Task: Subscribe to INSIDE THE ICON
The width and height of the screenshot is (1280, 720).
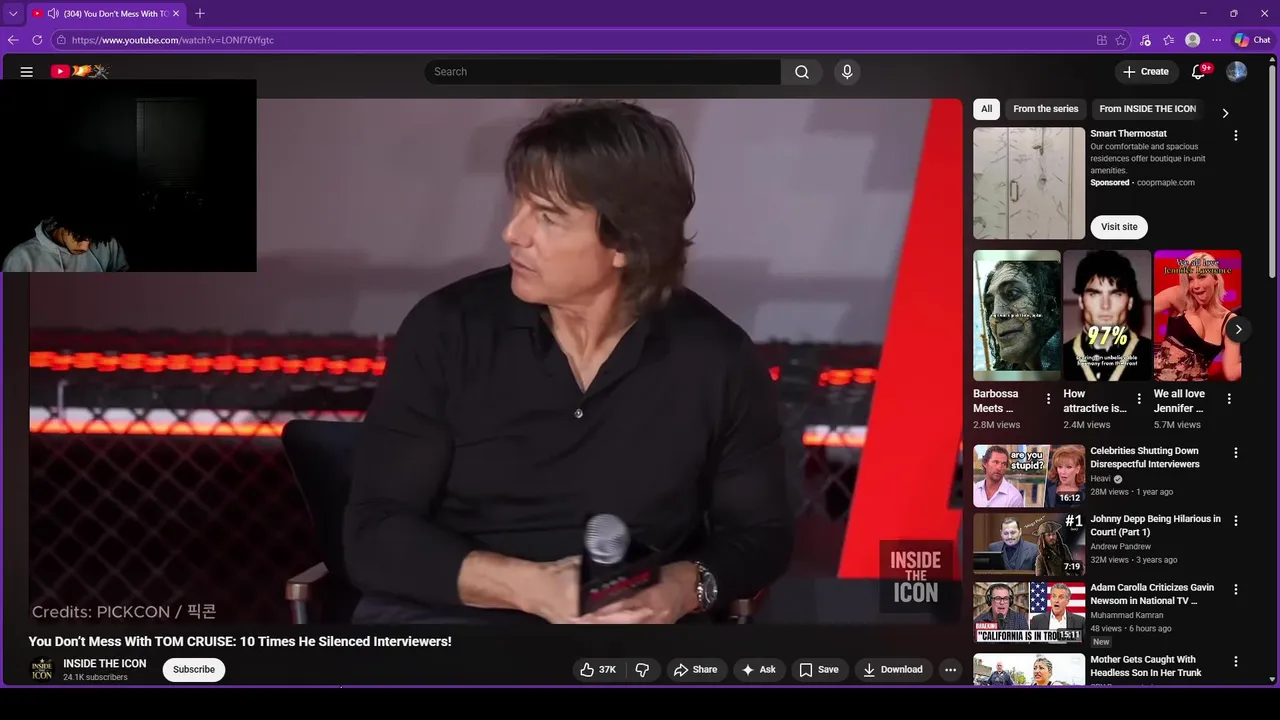Action: click(x=194, y=670)
